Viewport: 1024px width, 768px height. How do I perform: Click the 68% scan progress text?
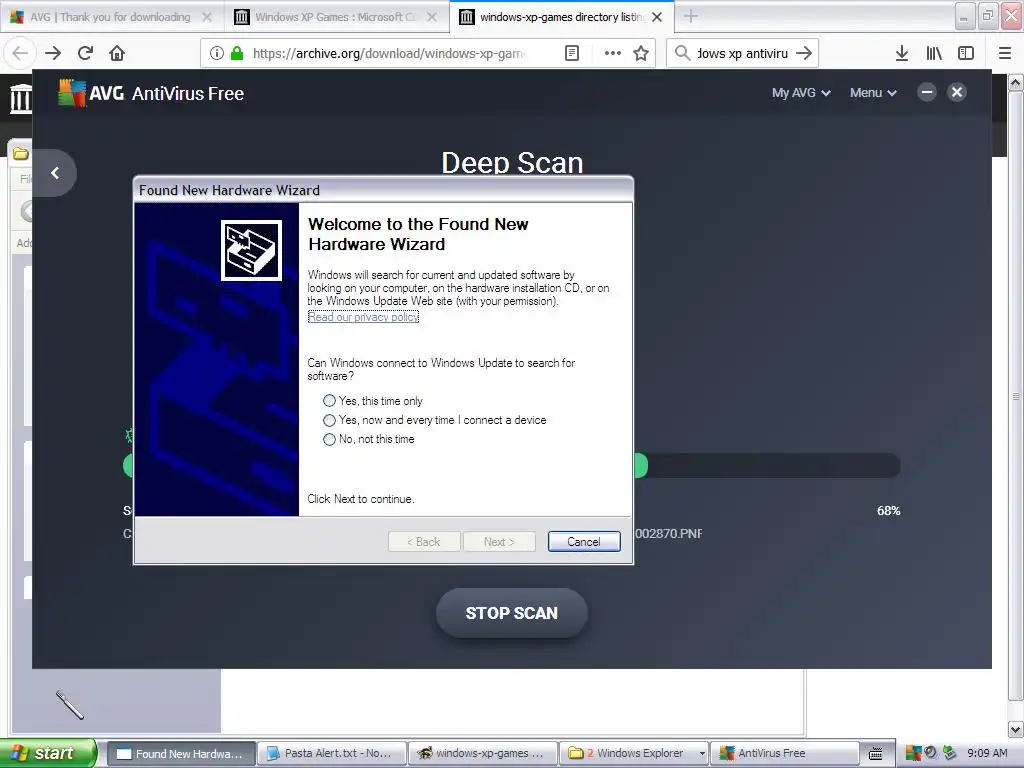888,511
